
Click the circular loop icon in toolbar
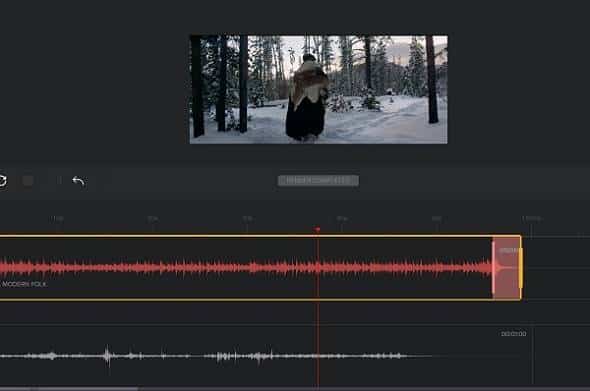[x=2, y=181]
